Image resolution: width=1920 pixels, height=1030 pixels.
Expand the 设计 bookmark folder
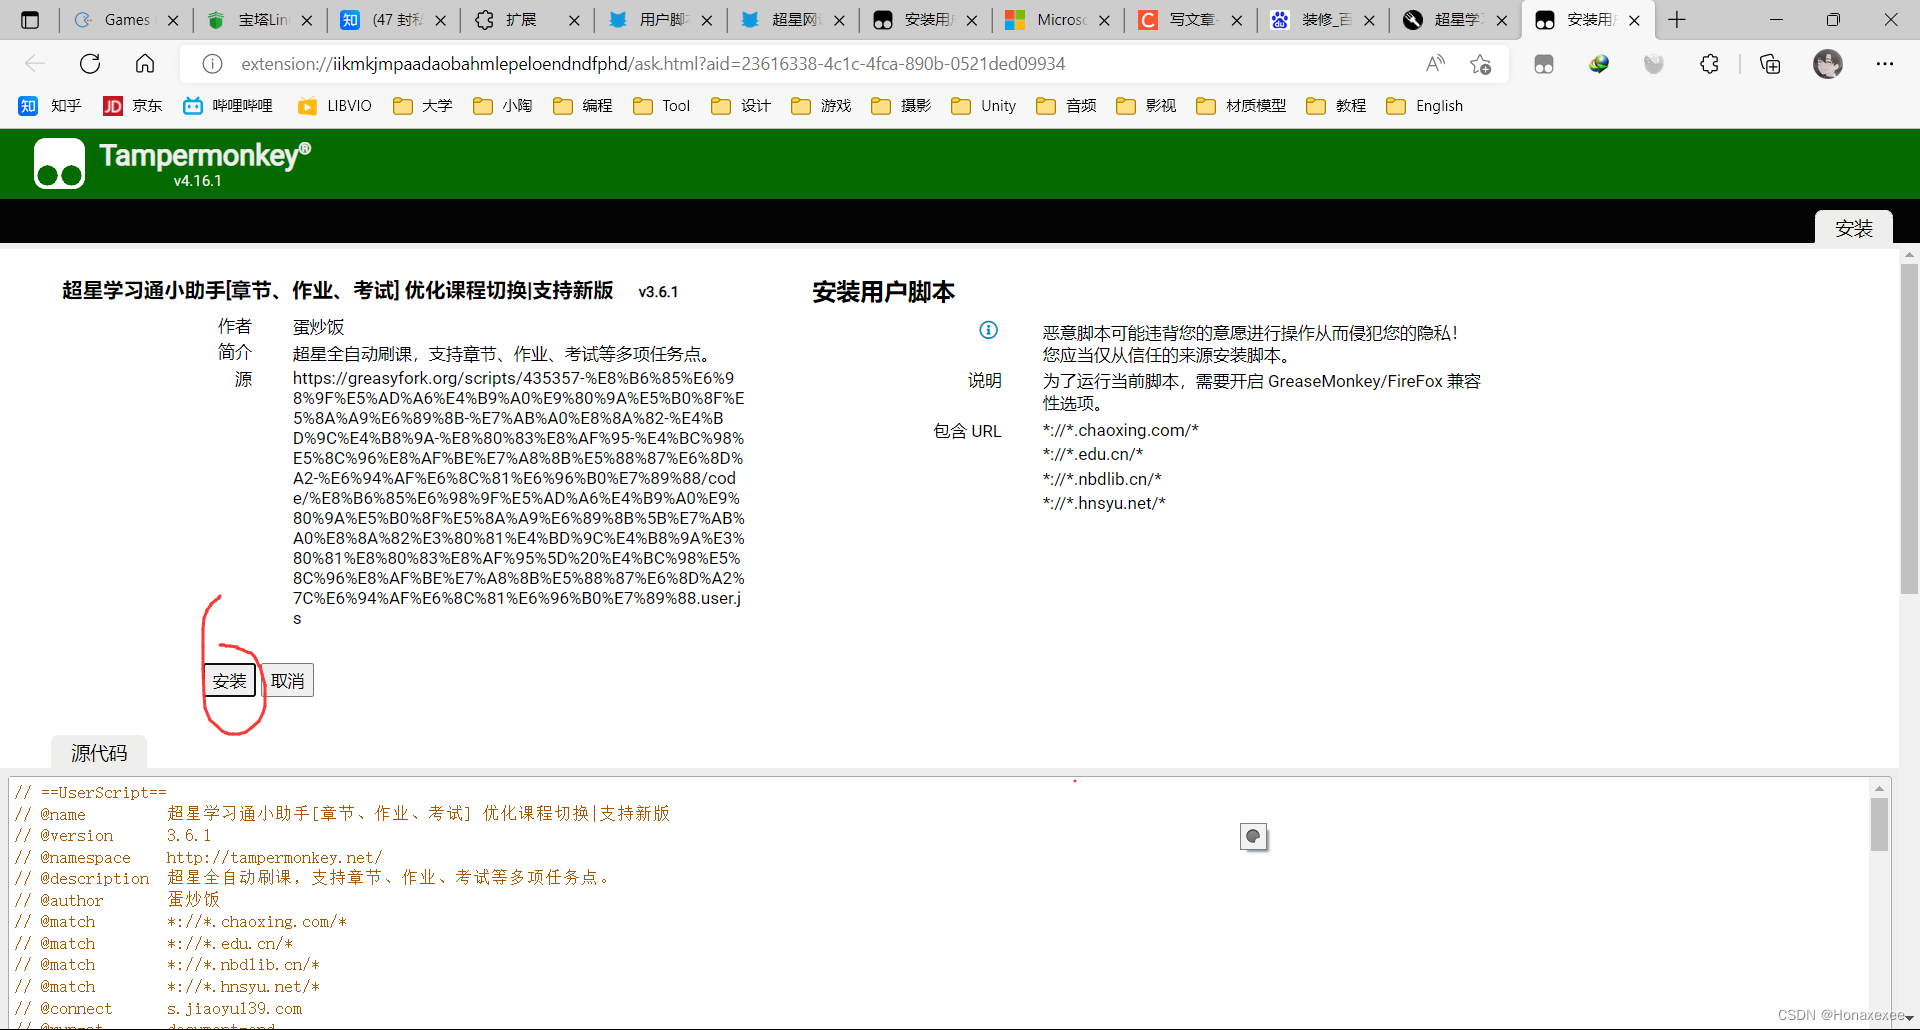click(x=741, y=106)
